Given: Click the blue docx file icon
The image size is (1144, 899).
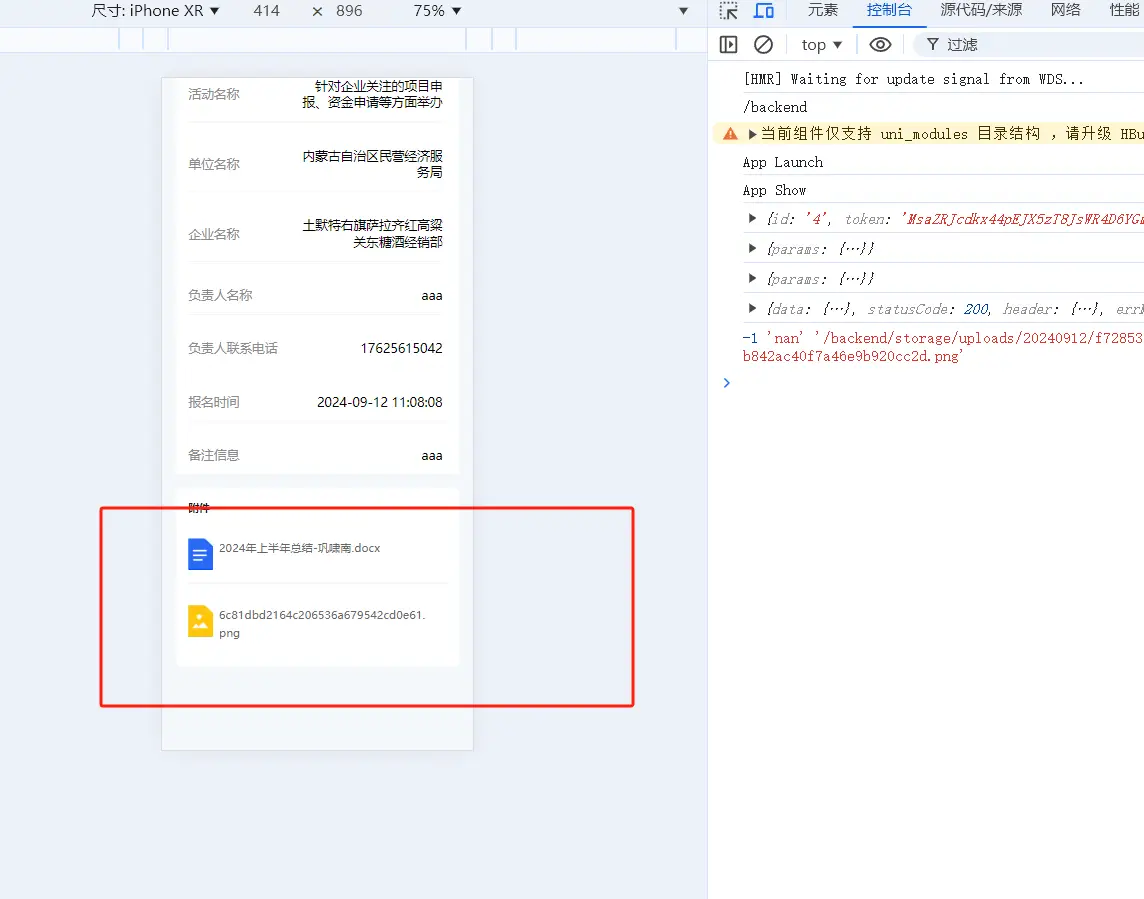Looking at the screenshot, I should (x=201, y=554).
